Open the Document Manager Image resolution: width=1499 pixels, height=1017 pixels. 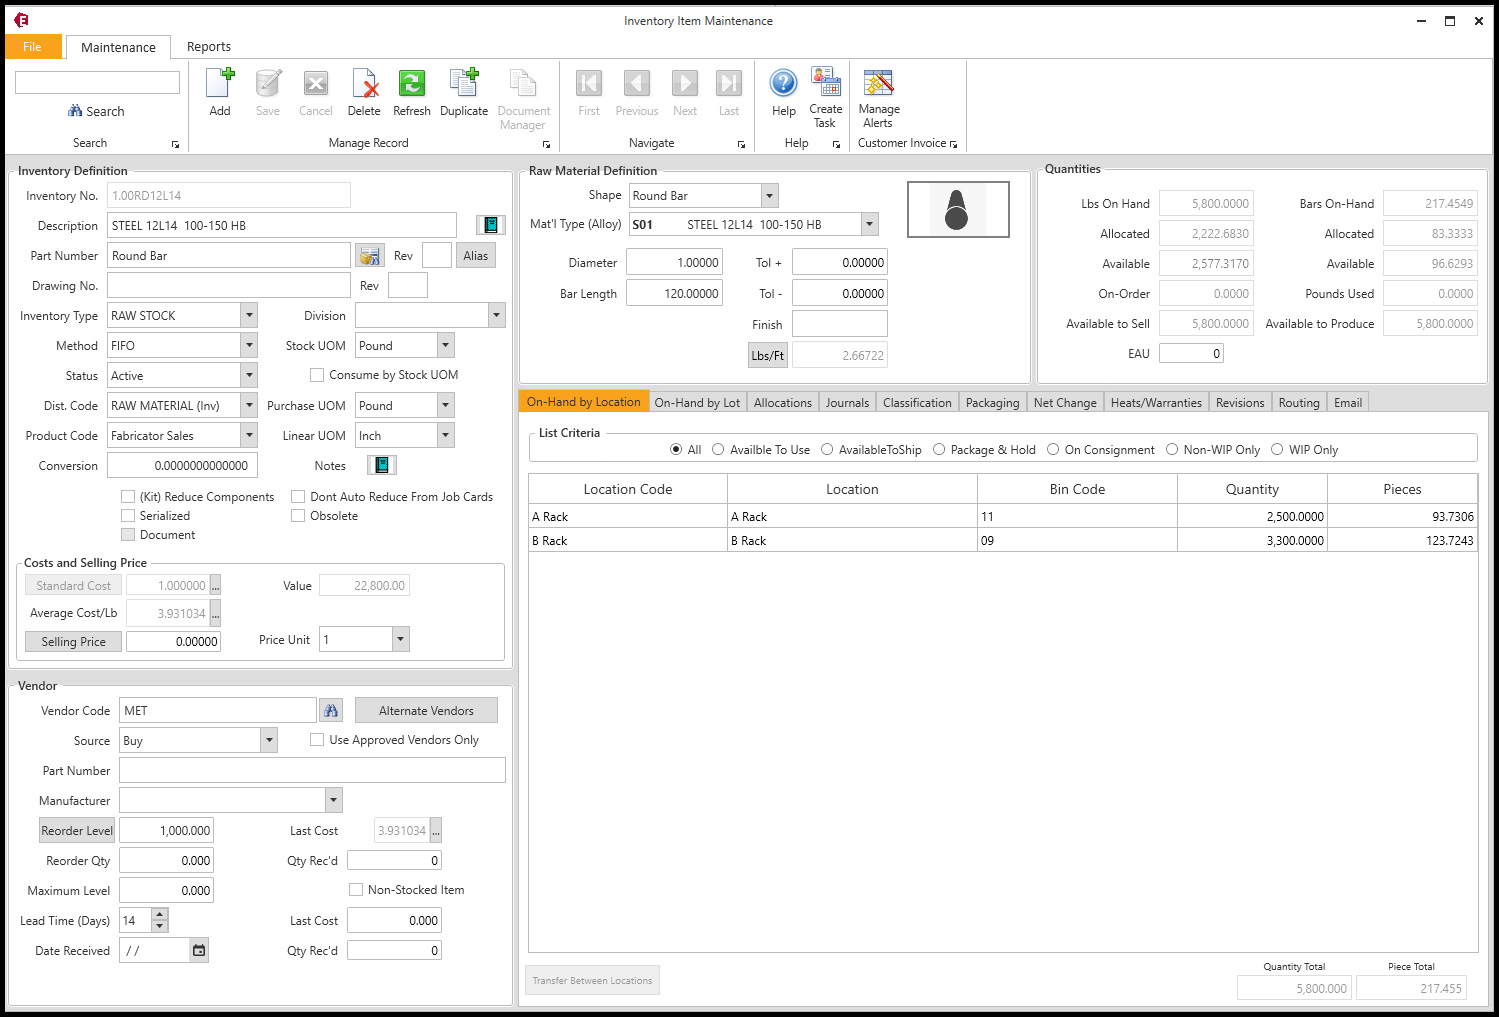click(x=523, y=91)
